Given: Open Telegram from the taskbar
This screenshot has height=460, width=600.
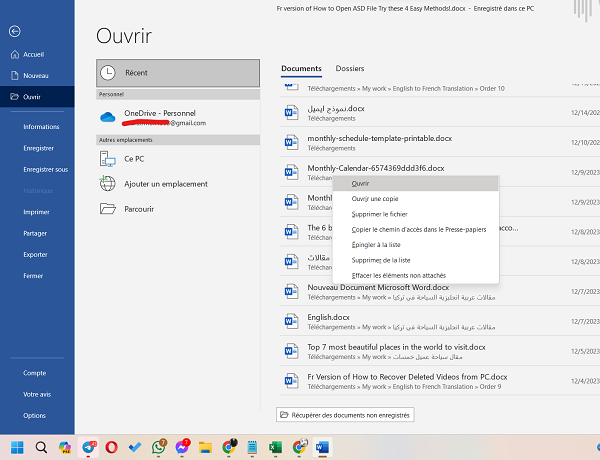Looking at the screenshot, I should pos(88,447).
